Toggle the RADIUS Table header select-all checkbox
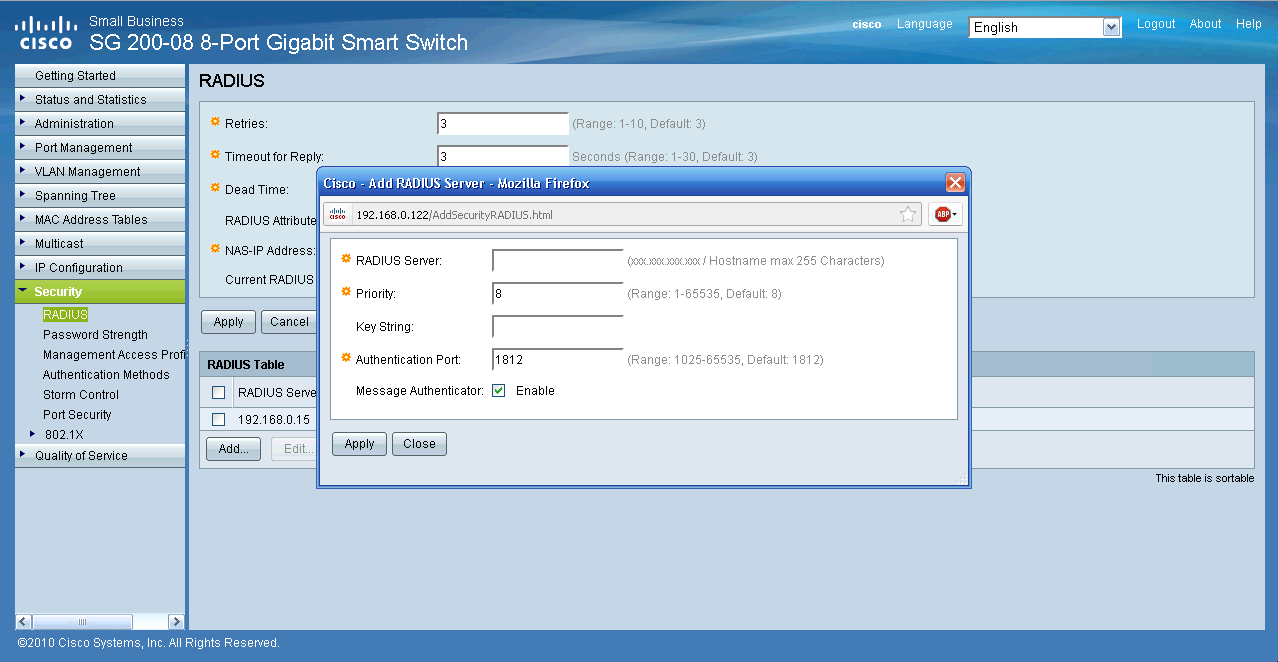The height and width of the screenshot is (662, 1278). tap(218, 393)
